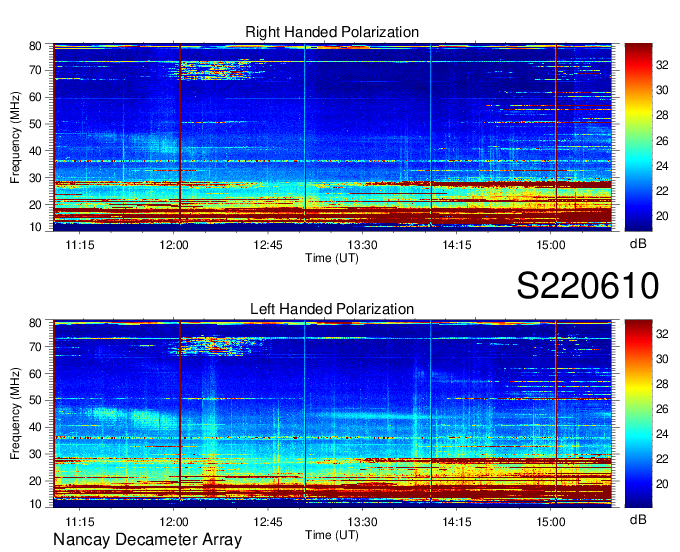This screenshot has height=552, width=680.
Task: Click the "12:45" time tick of Left Handed plot
Action: pos(268,522)
